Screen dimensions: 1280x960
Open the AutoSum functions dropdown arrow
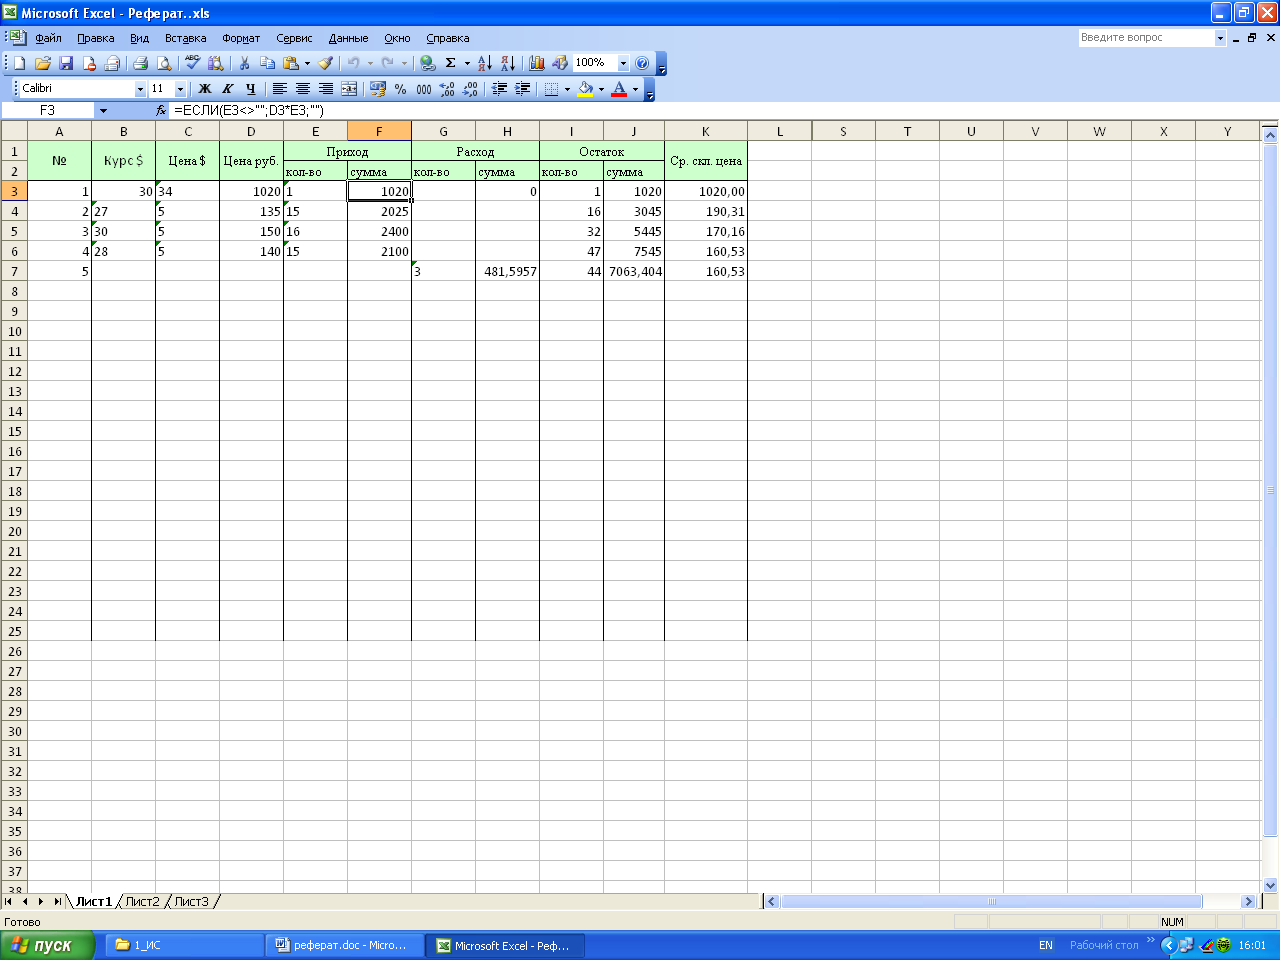(467, 63)
